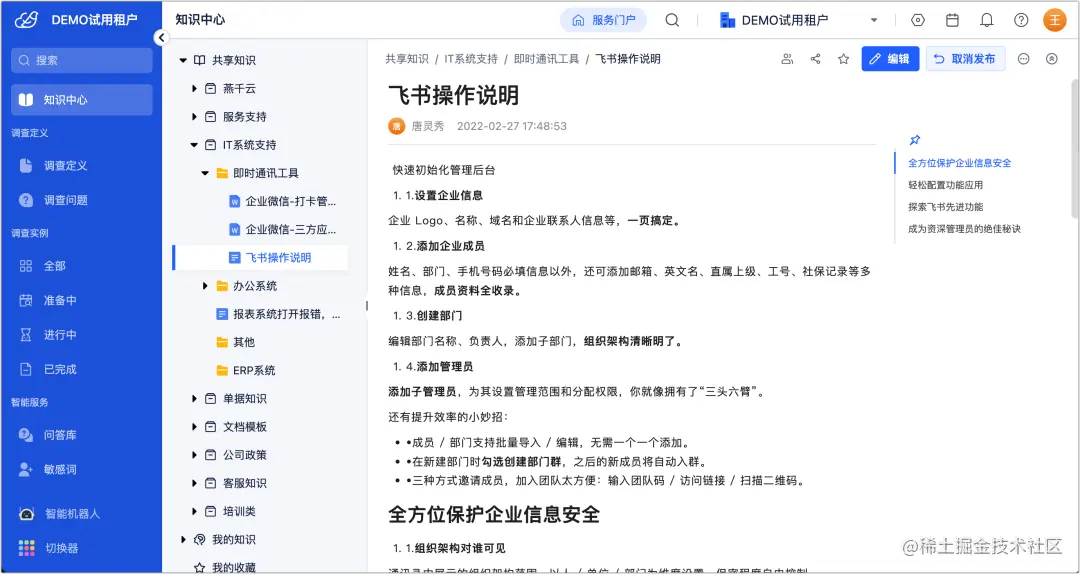Open the more options ellipsis icon

coord(1024,59)
